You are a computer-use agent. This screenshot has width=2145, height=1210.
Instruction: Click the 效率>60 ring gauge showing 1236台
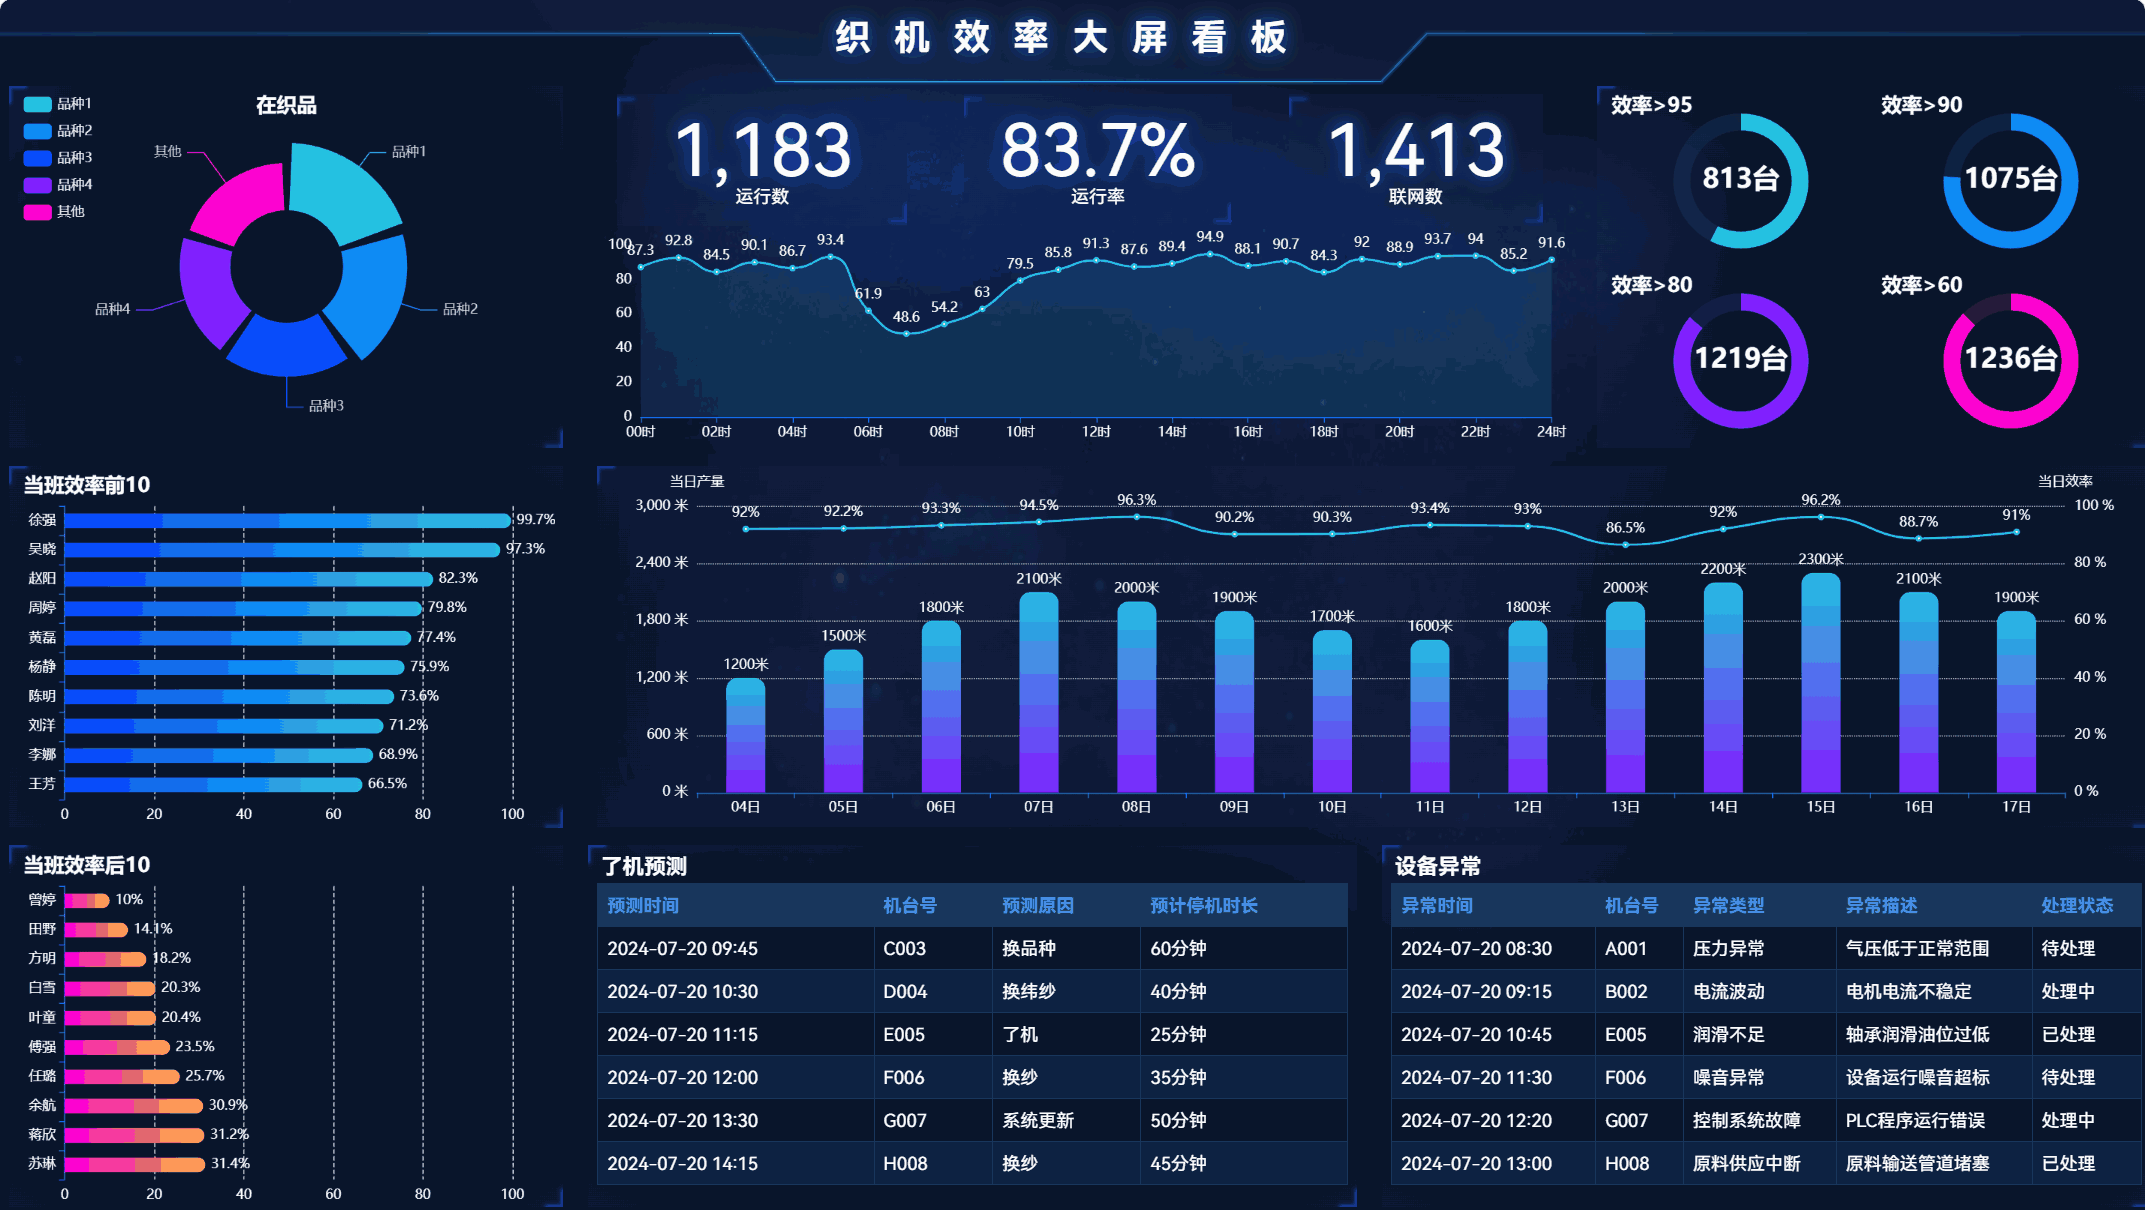pos(2010,359)
